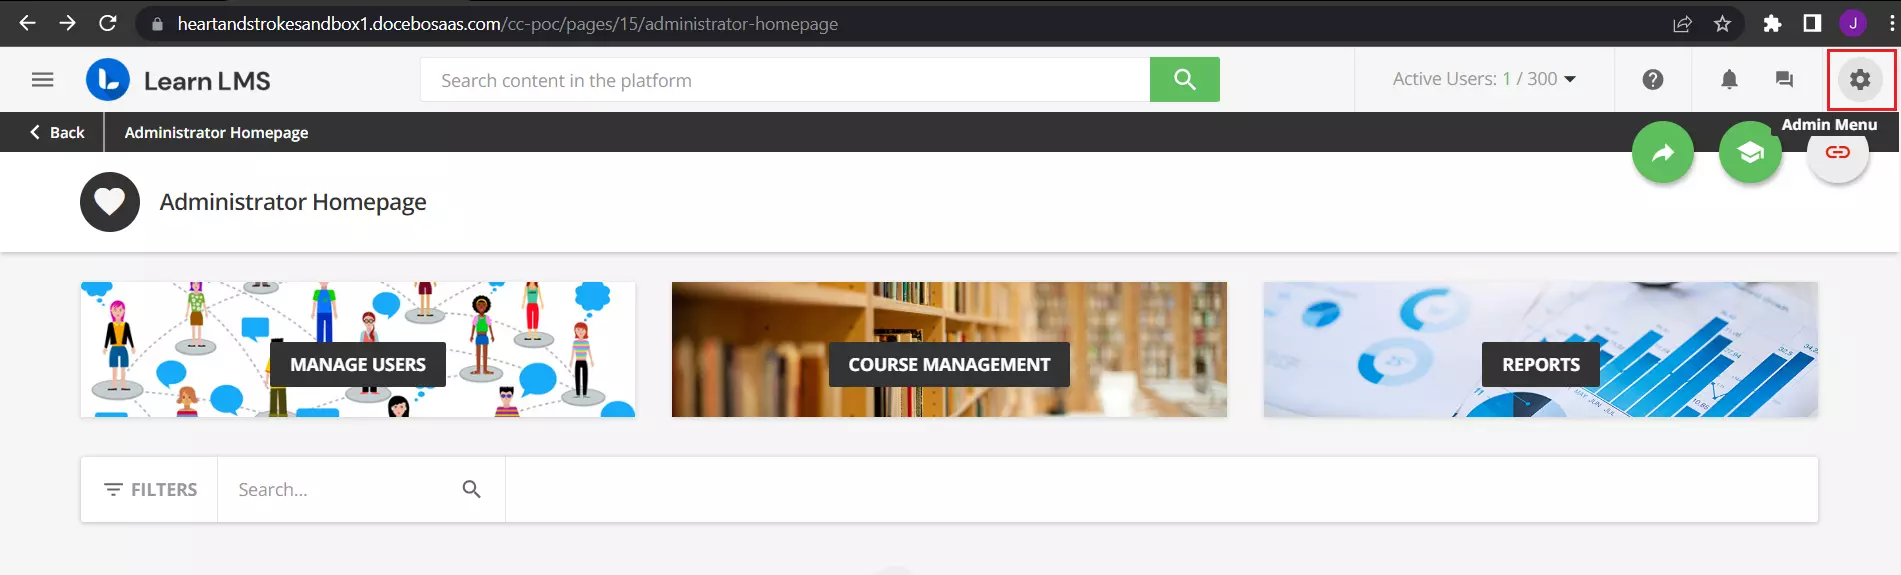Viewport: 1901px width, 575px height.
Task: Open the notifications bell
Action: [1729, 79]
